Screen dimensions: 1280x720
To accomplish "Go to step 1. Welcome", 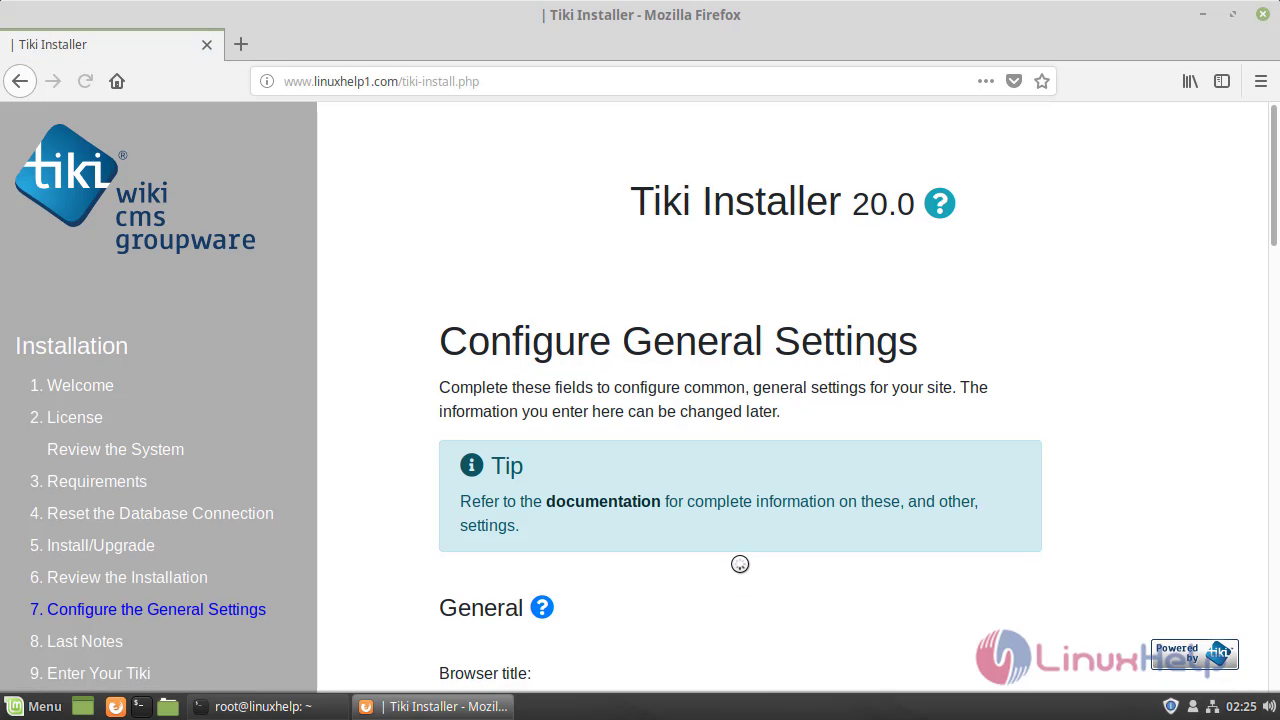I will point(71,385).
